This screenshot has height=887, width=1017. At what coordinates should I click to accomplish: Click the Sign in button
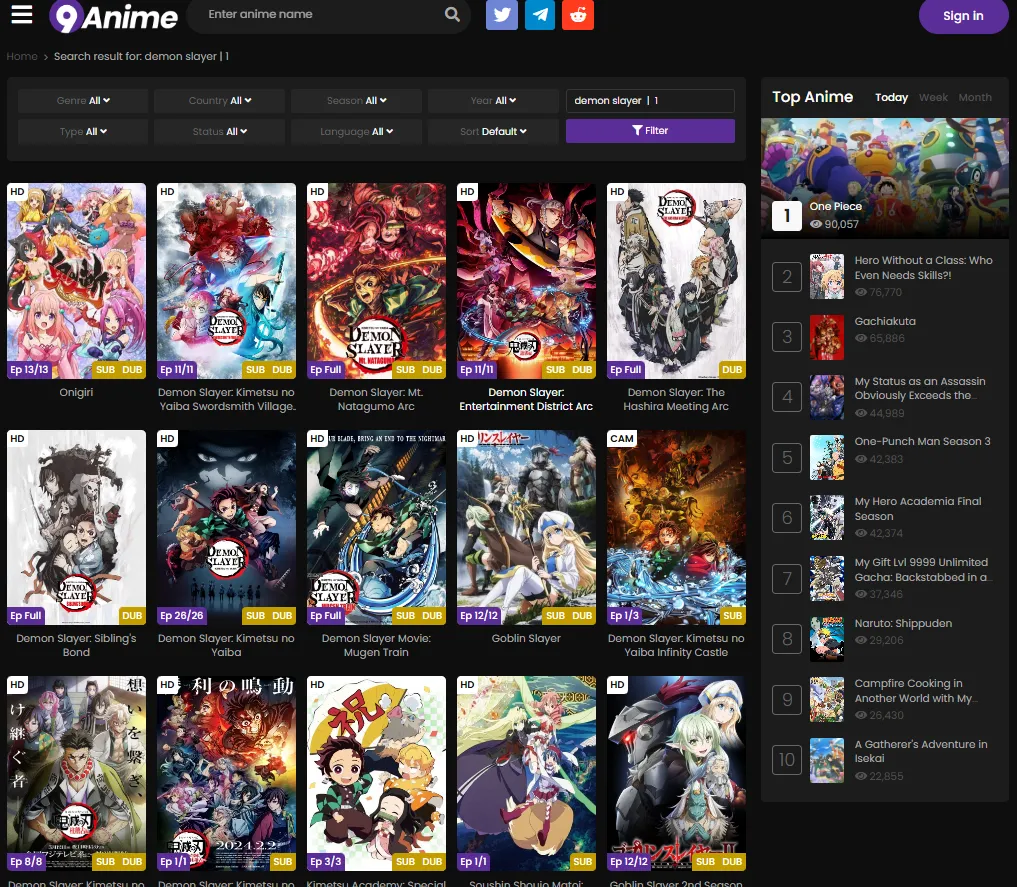(x=962, y=16)
